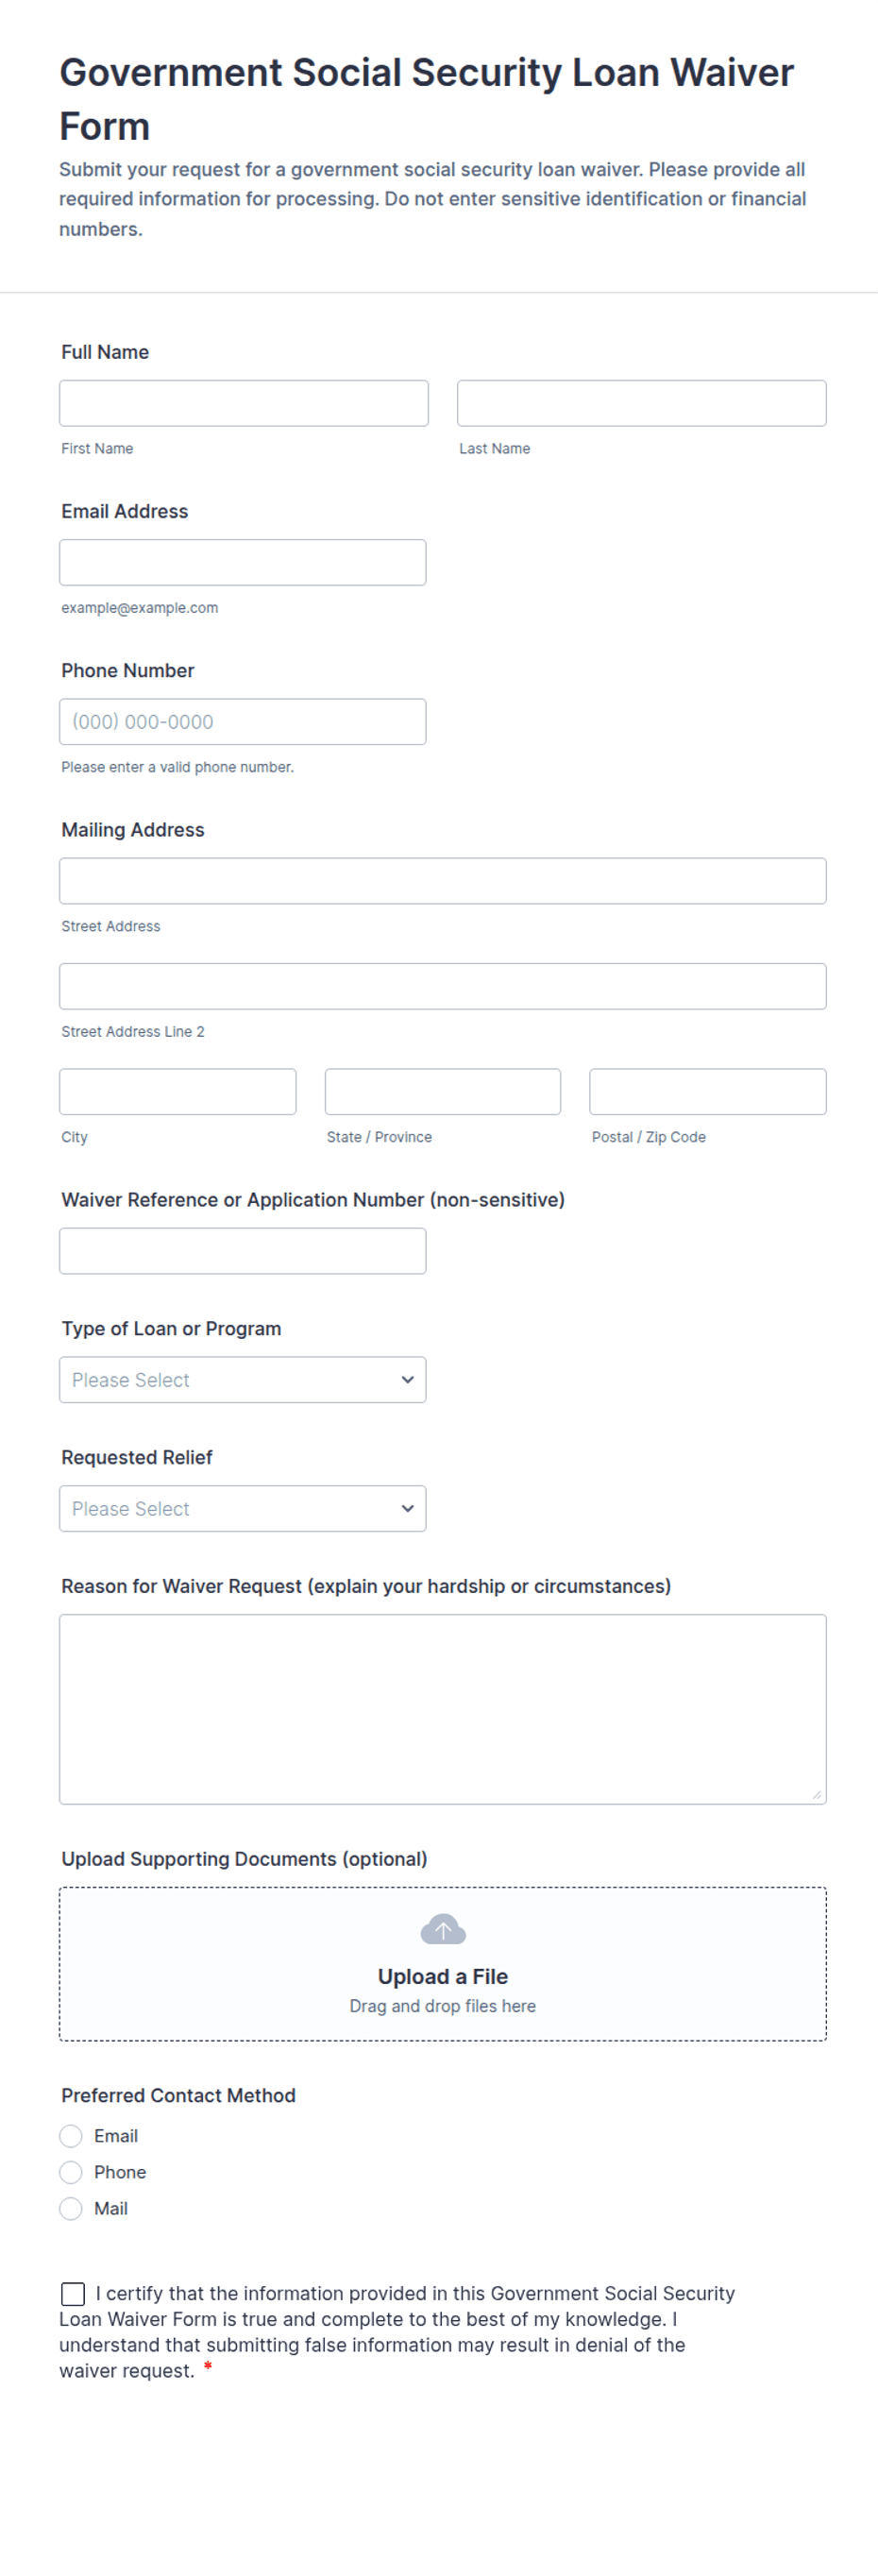Click the Waiver Reference Number field
The image size is (878, 2576).
[x=243, y=1251]
